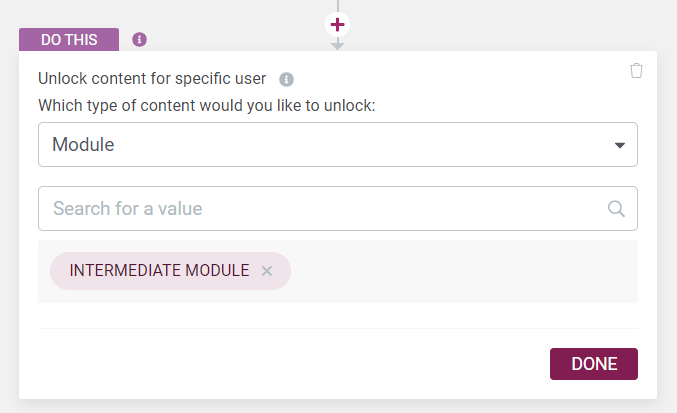Screen dimensions: 677x413
Task: Click the magnifier search icon
Action: [x=616, y=209]
